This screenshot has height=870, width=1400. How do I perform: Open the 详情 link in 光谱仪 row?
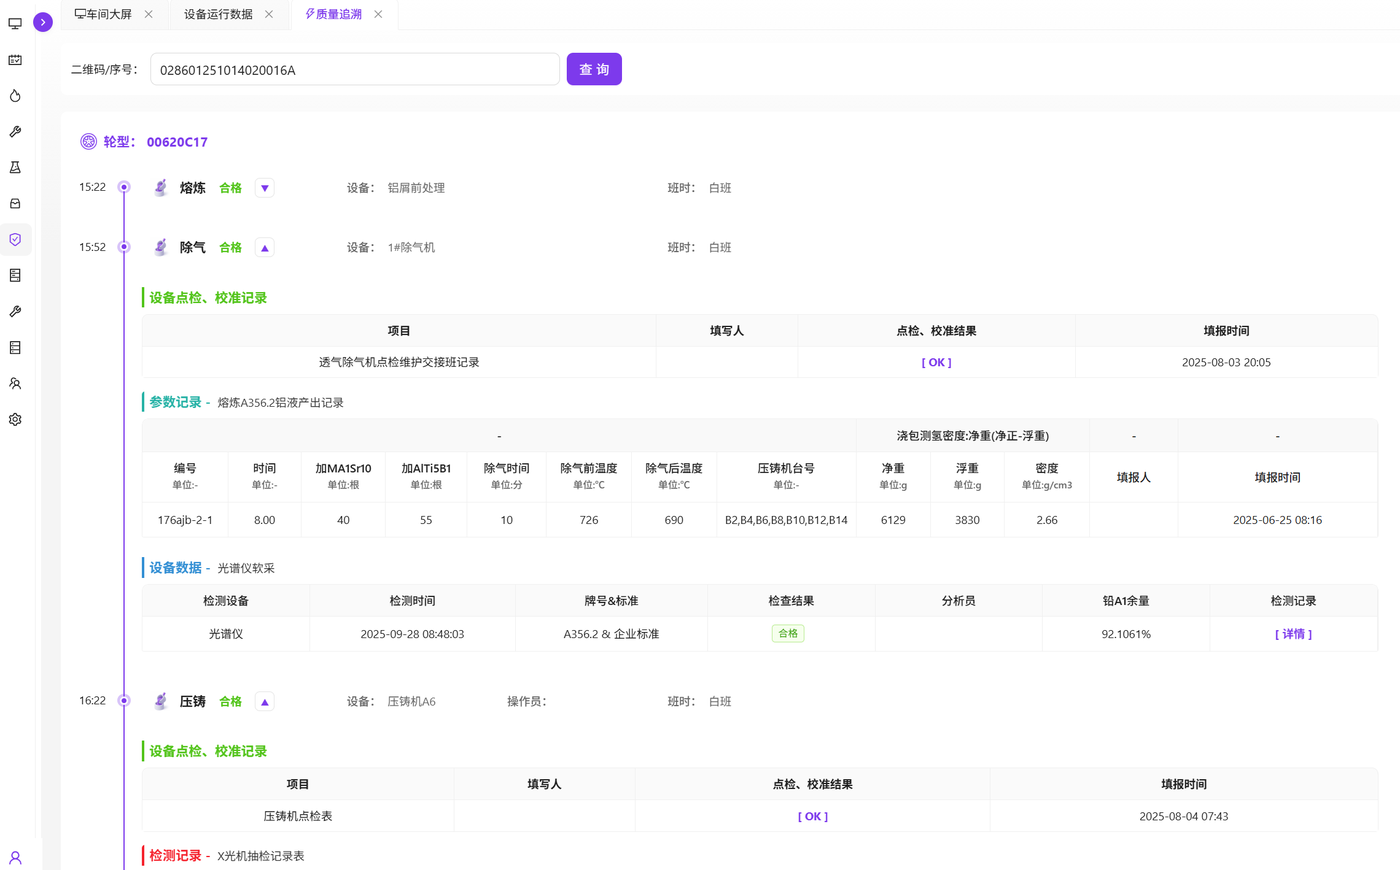(1293, 634)
